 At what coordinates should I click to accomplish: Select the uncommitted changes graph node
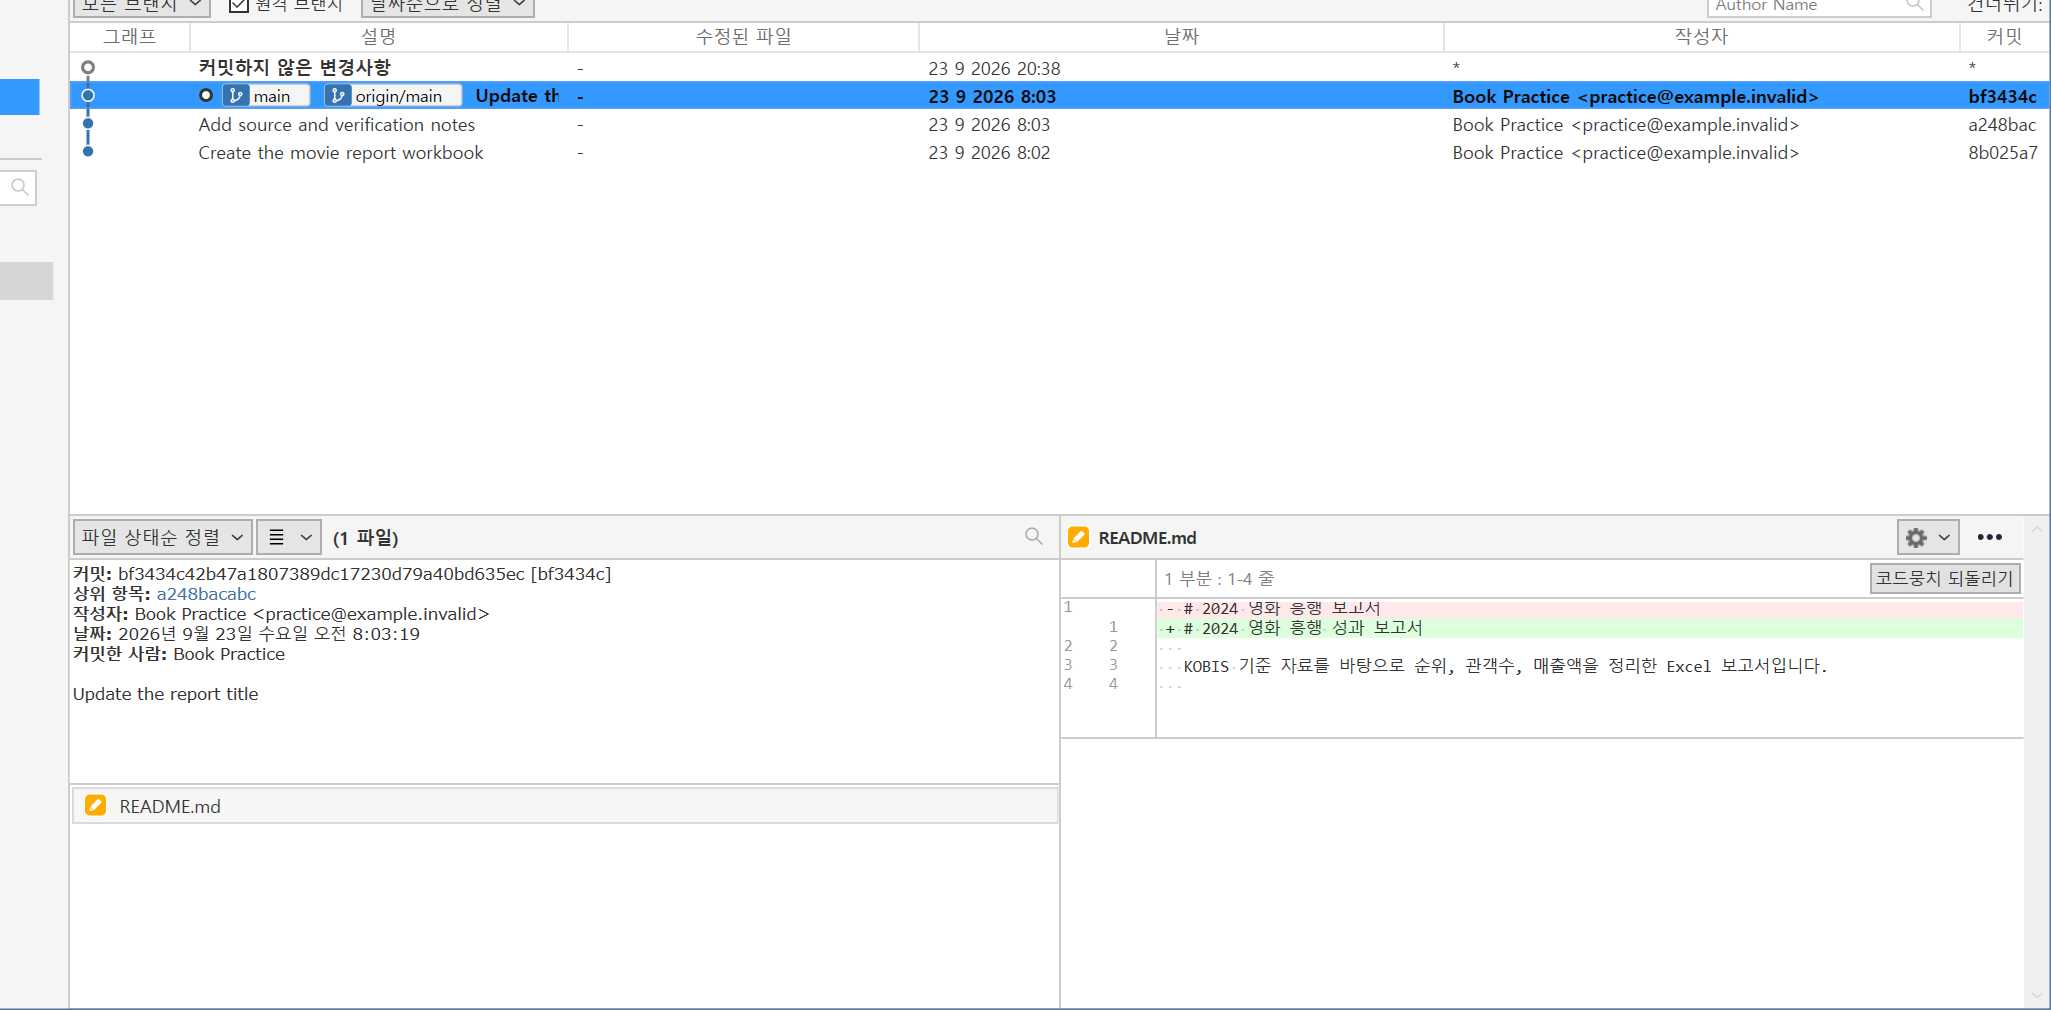(88, 68)
